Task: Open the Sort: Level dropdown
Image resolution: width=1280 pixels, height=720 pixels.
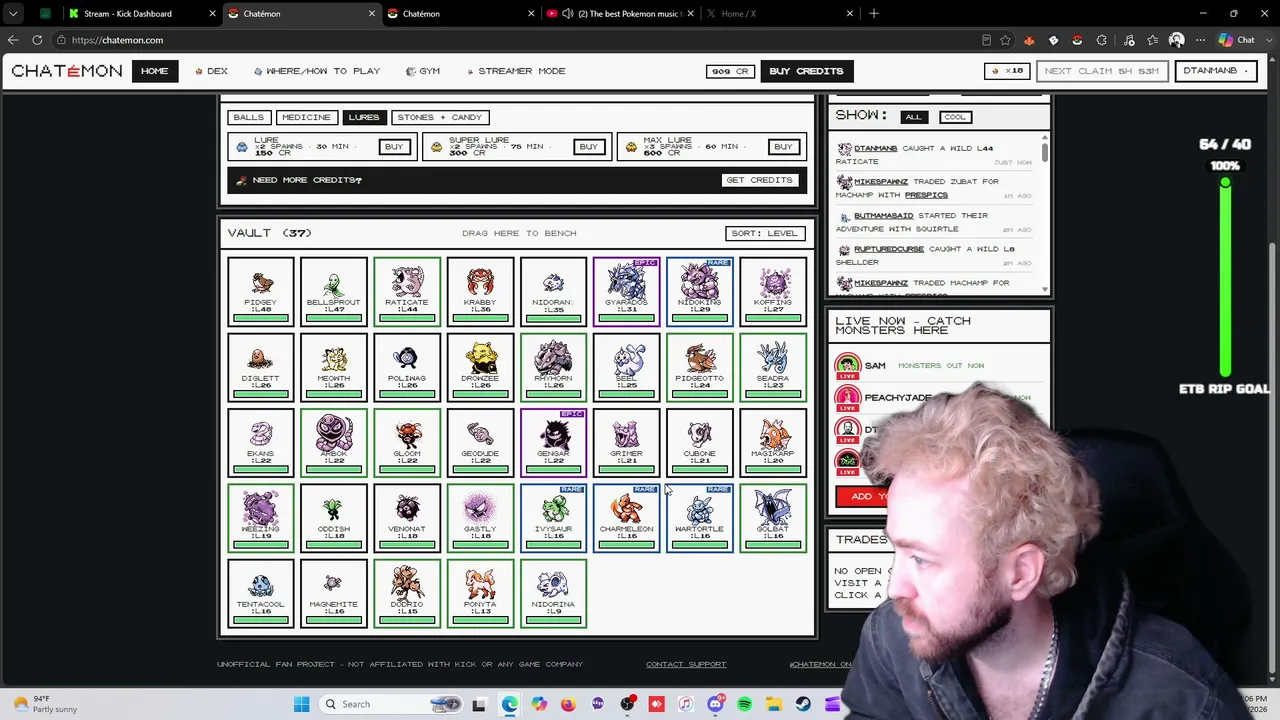Action: tap(765, 233)
